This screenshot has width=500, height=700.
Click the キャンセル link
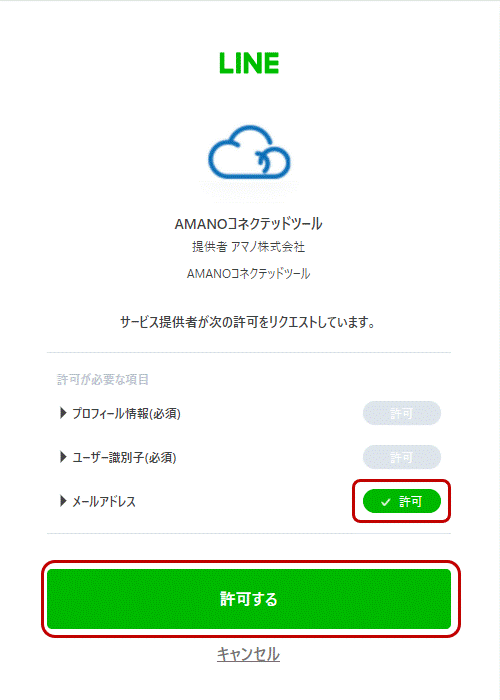249,654
